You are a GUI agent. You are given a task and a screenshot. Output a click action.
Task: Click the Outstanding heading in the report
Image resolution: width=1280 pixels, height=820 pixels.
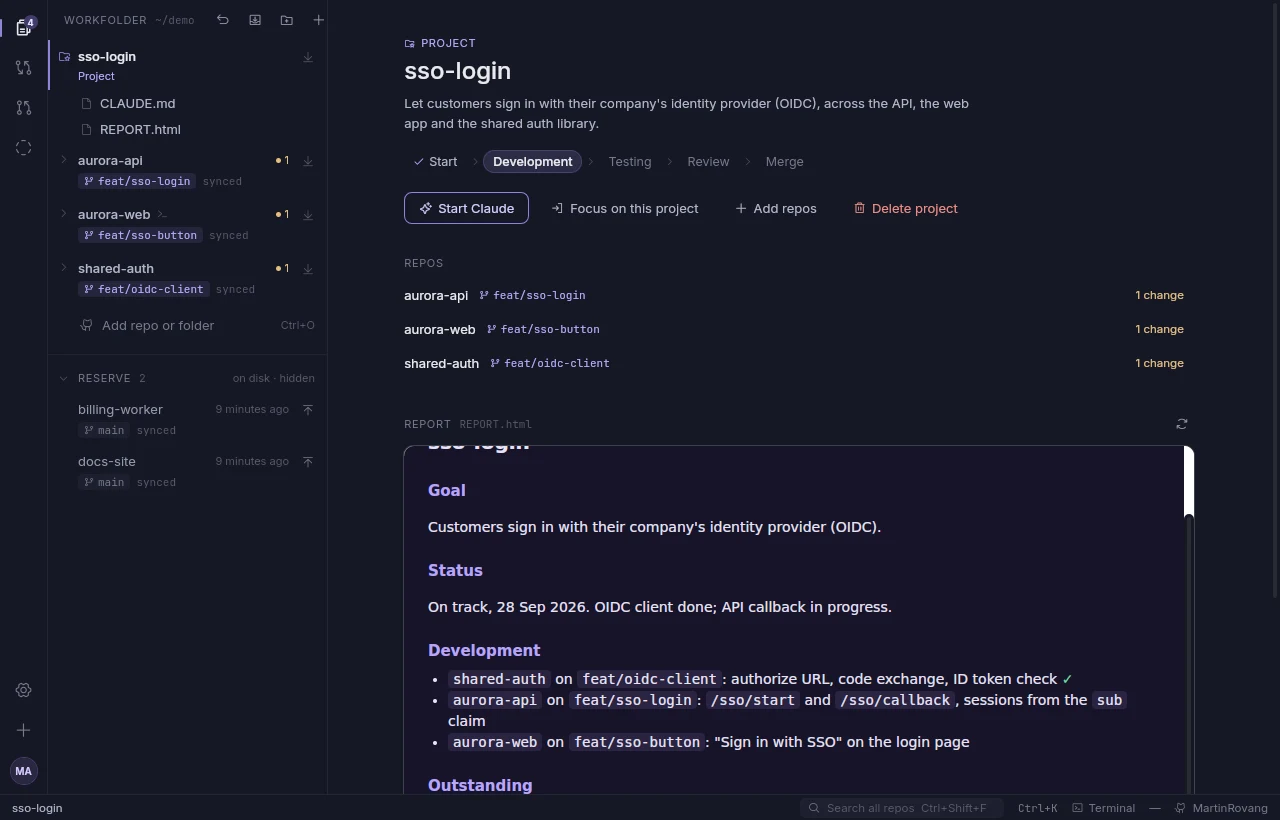click(480, 785)
